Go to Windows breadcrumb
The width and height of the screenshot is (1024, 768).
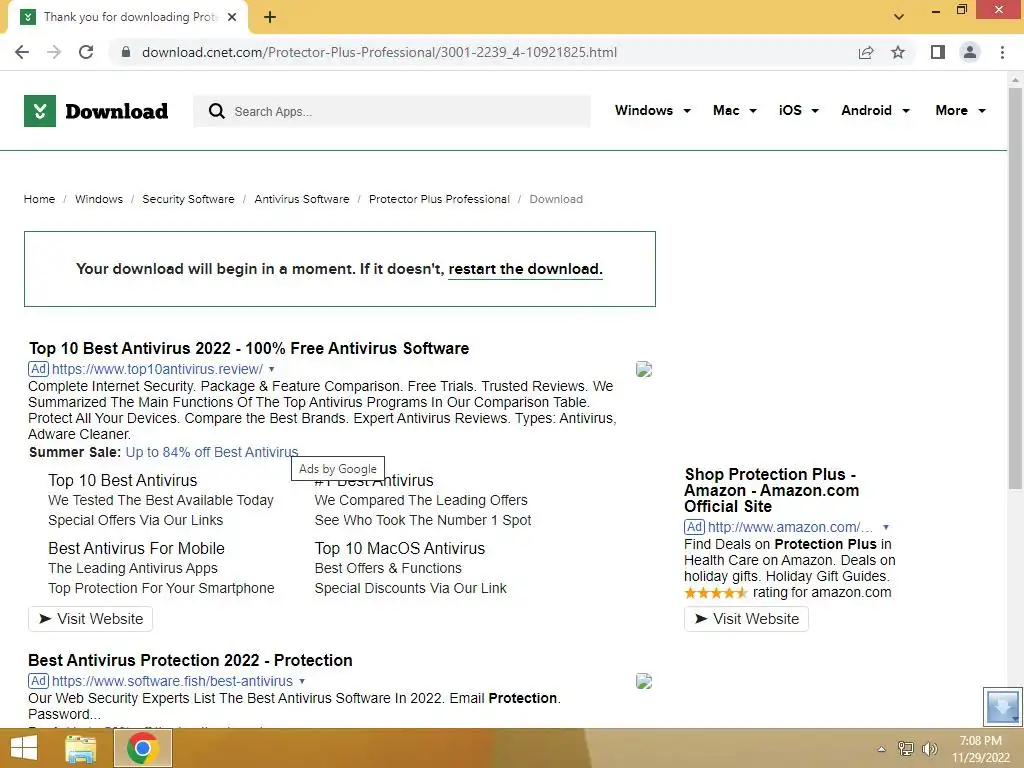click(99, 199)
